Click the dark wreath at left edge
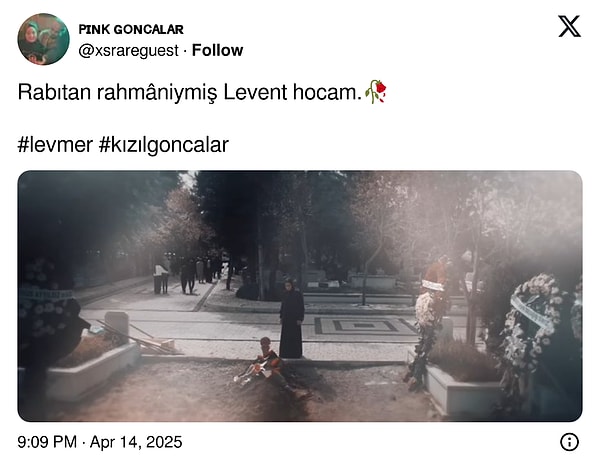 coord(46,310)
